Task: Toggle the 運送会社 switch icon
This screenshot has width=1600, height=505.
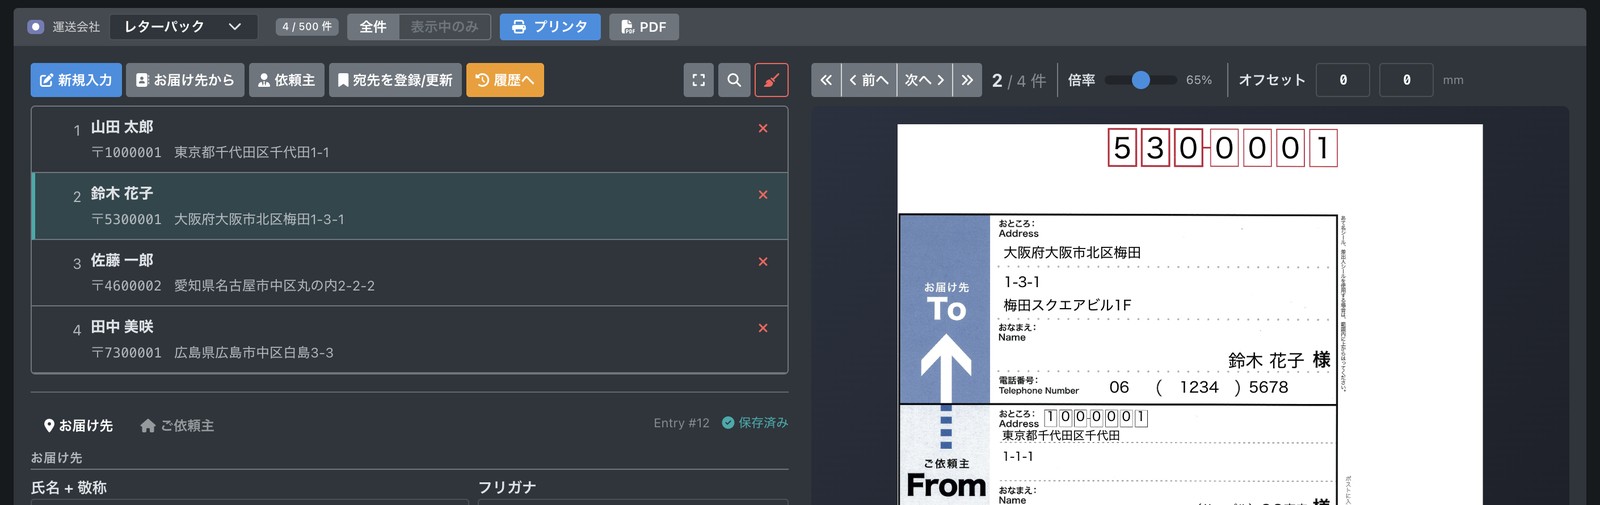Action: pos(36,27)
